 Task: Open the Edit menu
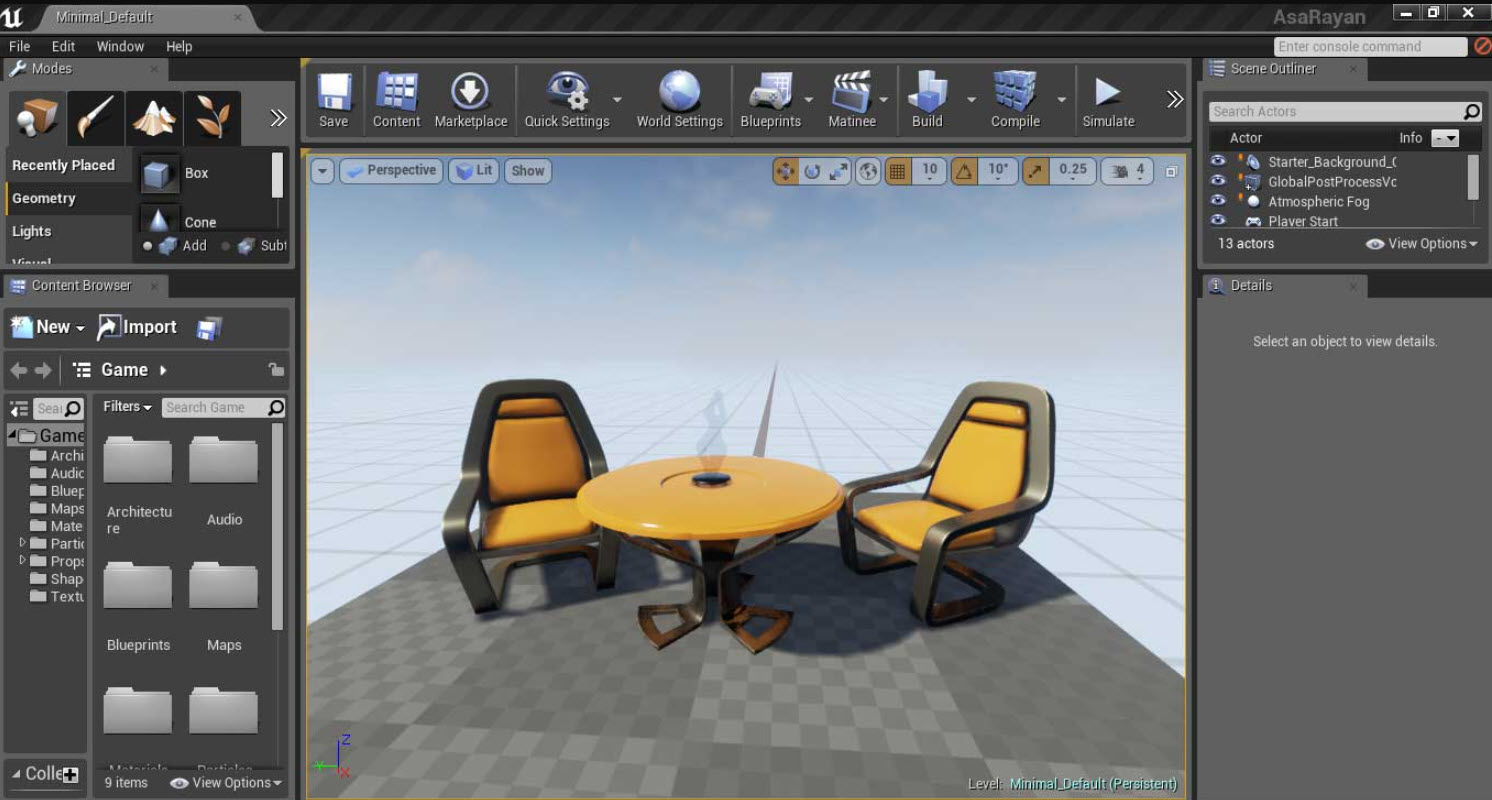[x=63, y=47]
